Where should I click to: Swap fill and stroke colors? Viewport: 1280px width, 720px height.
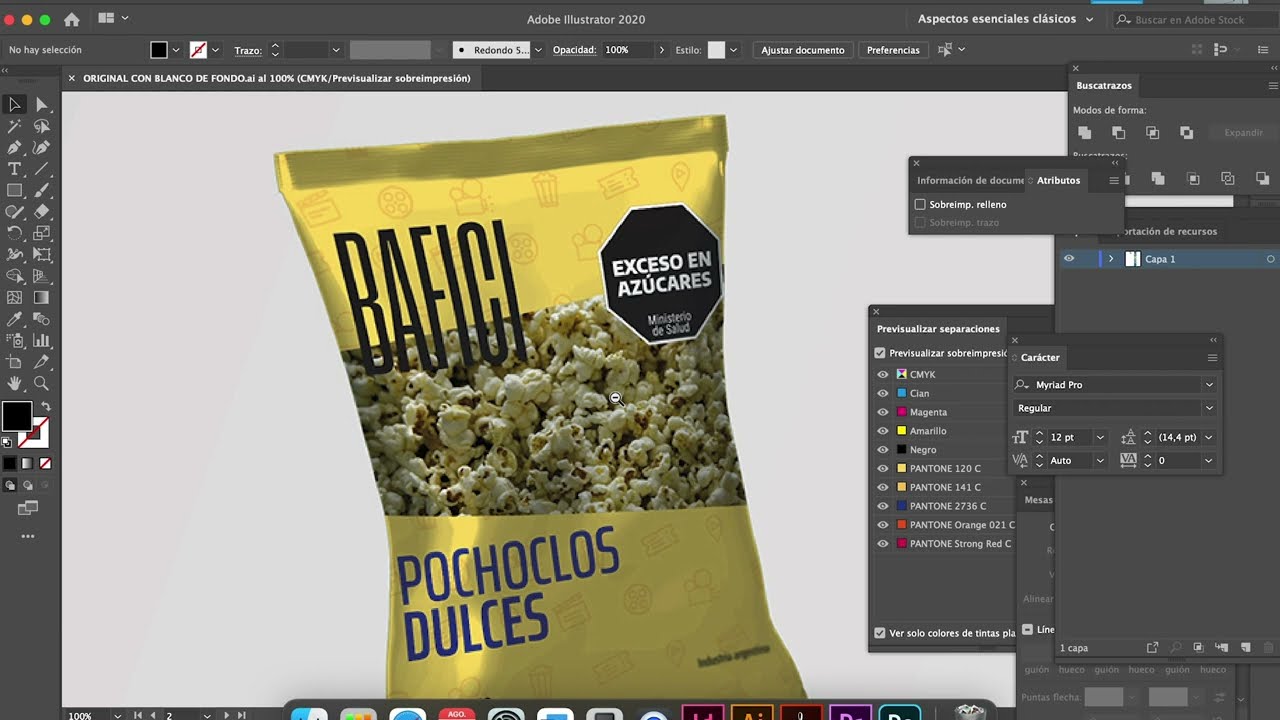coord(45,407)
